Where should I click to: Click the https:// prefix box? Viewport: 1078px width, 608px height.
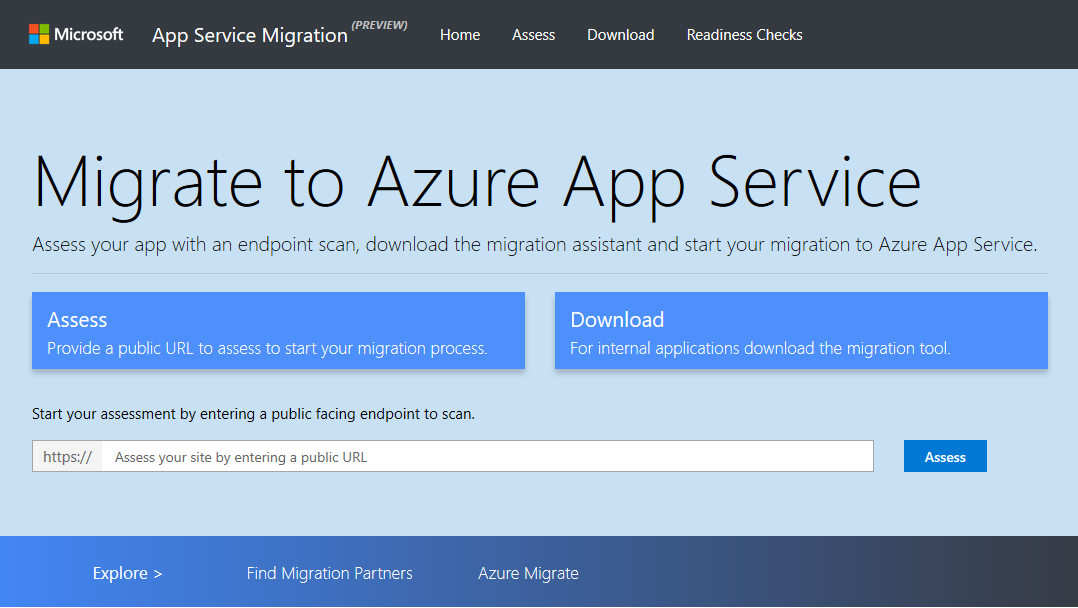67,457
